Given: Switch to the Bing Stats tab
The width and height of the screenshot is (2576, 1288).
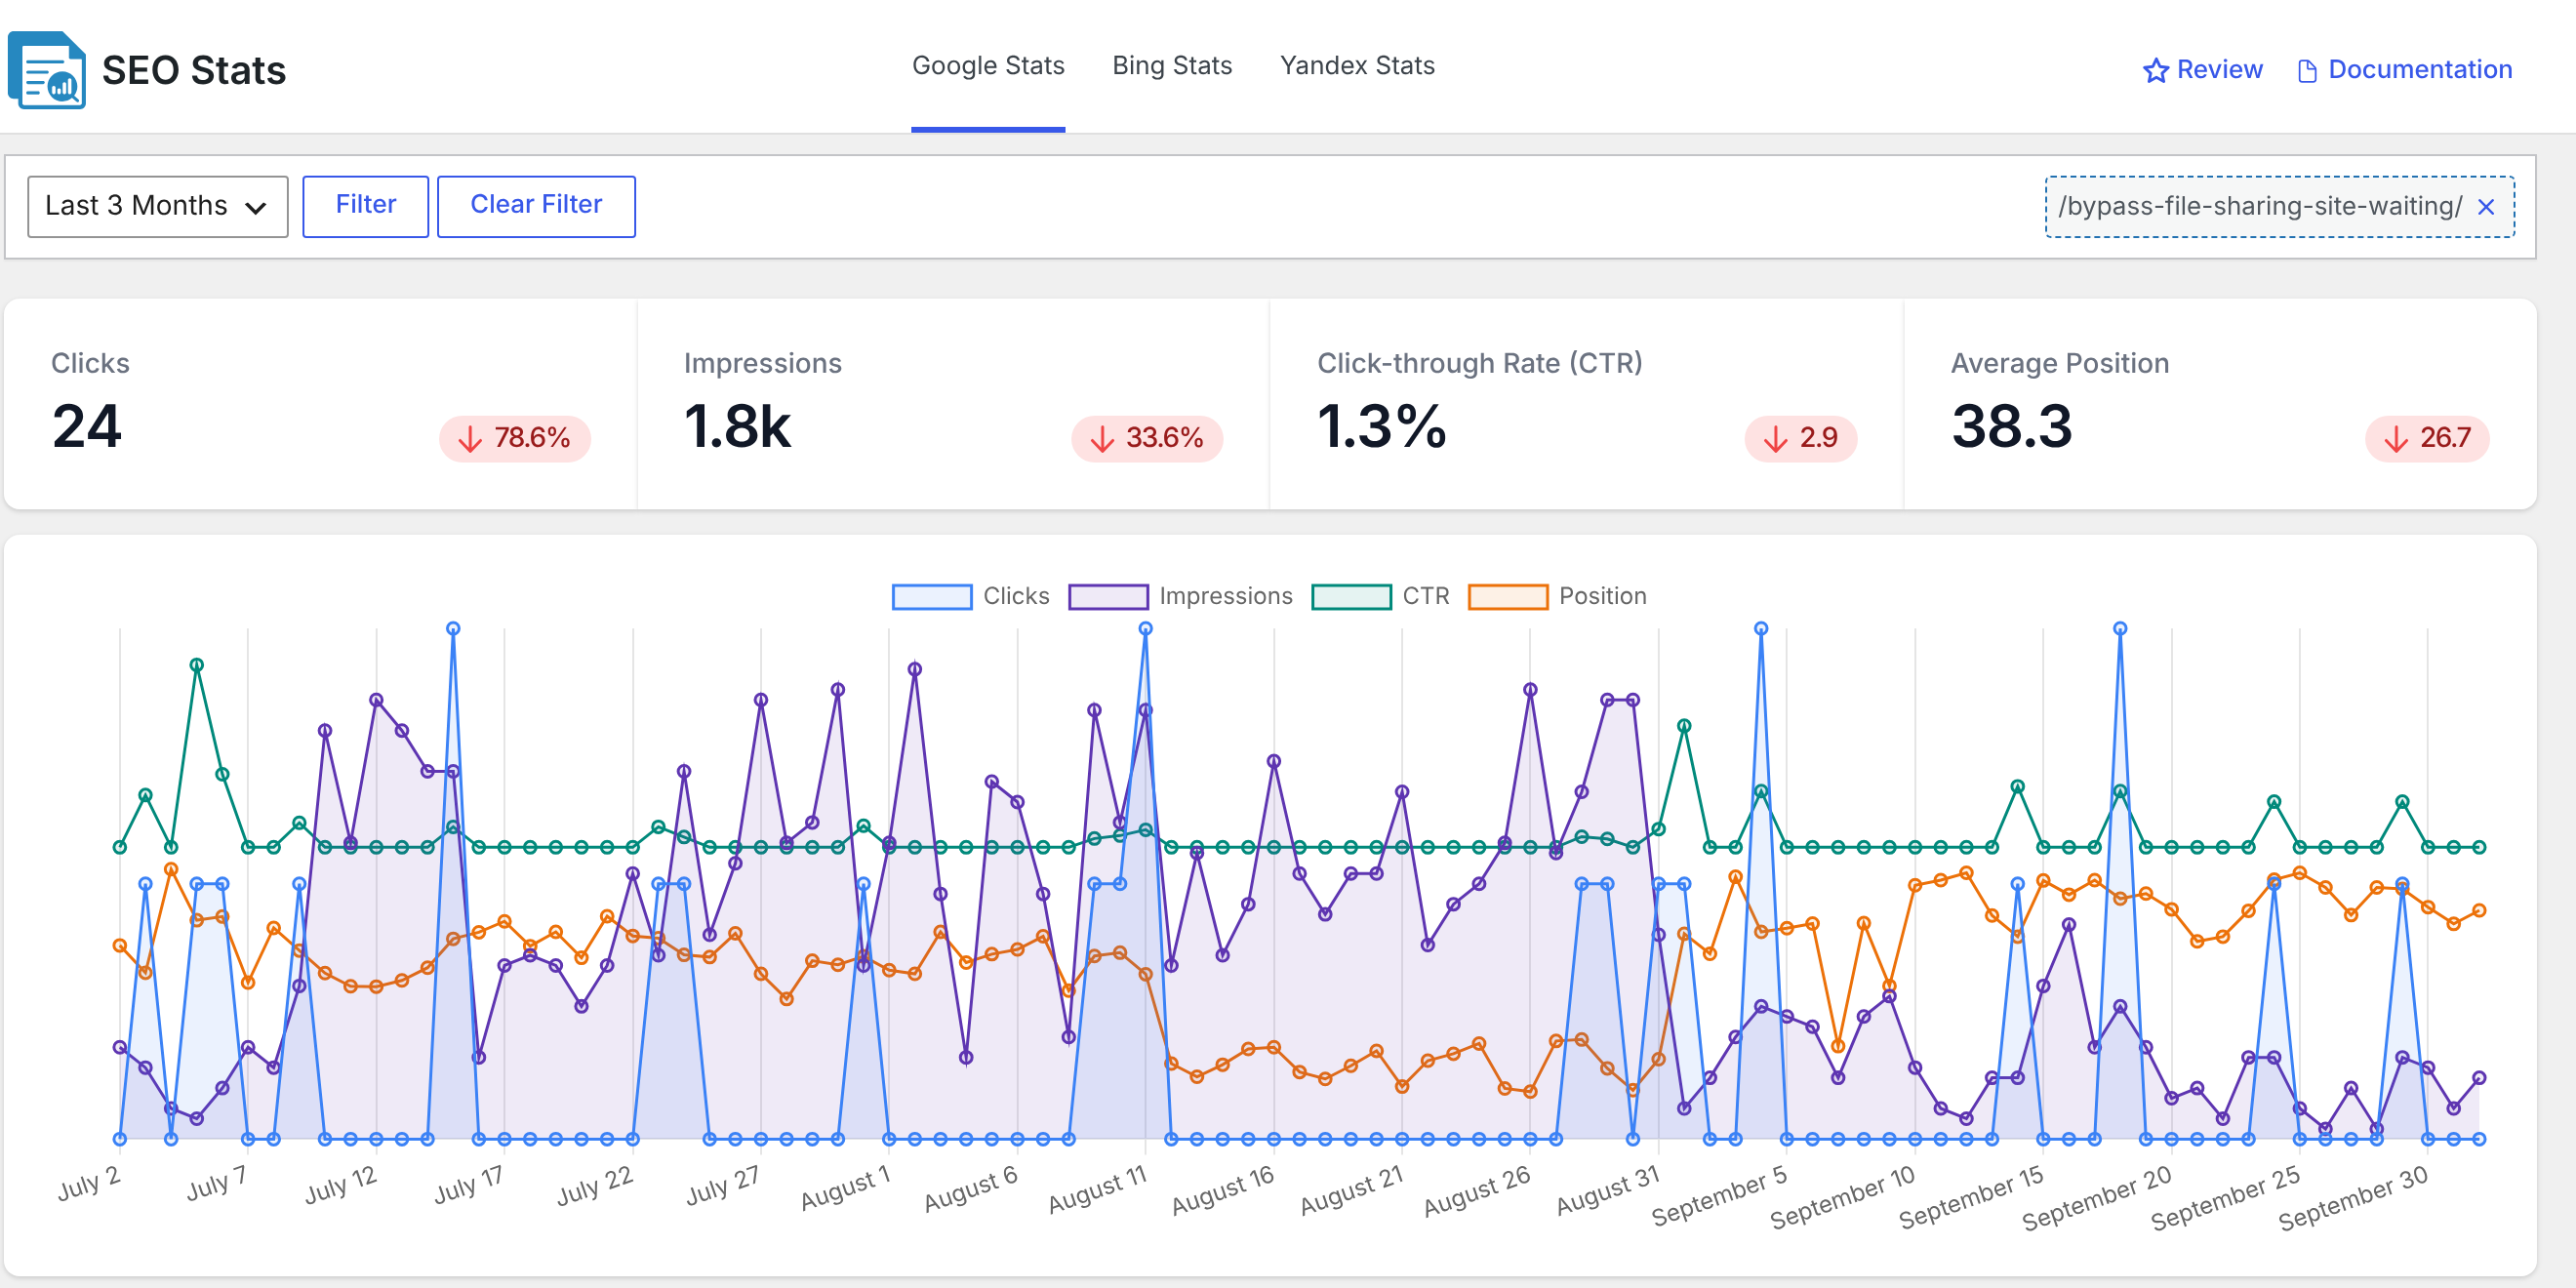Looking at the screenshot, I should tap(1172, 66).
